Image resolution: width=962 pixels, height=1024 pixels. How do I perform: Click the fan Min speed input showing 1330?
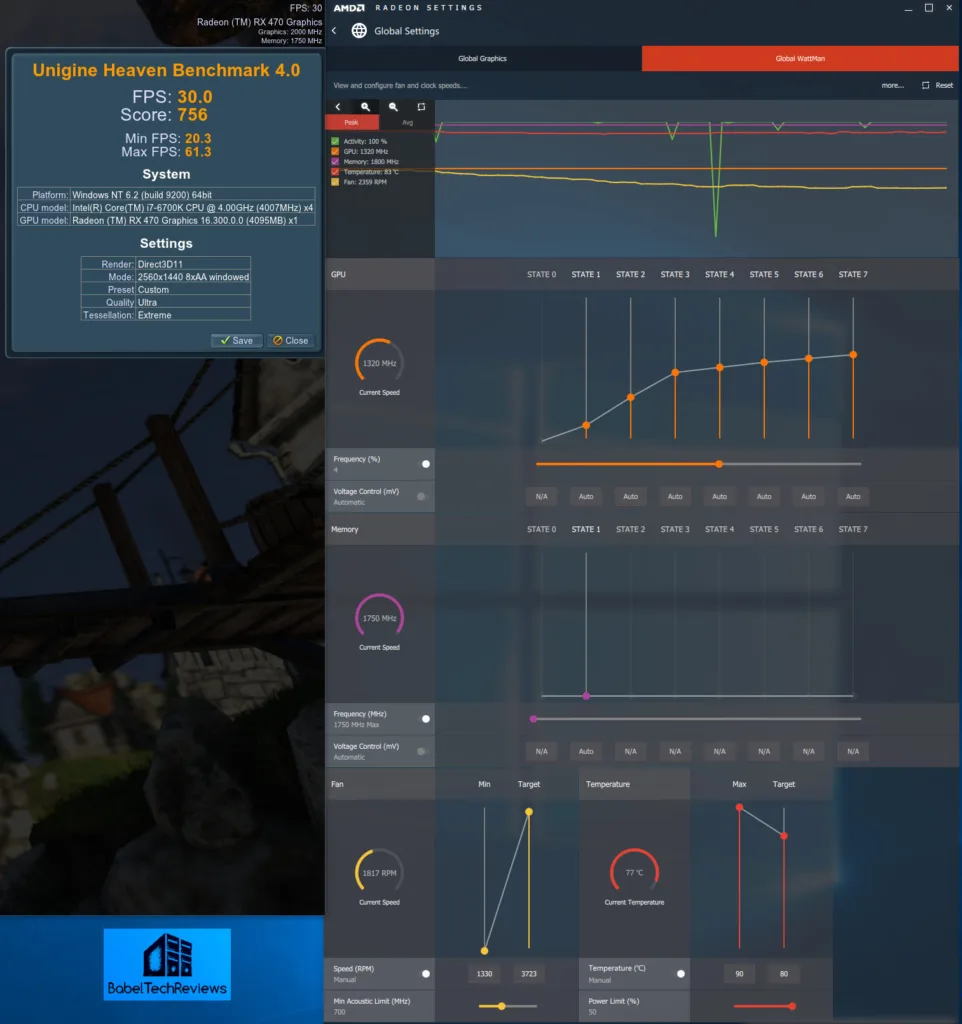point(485,973)
